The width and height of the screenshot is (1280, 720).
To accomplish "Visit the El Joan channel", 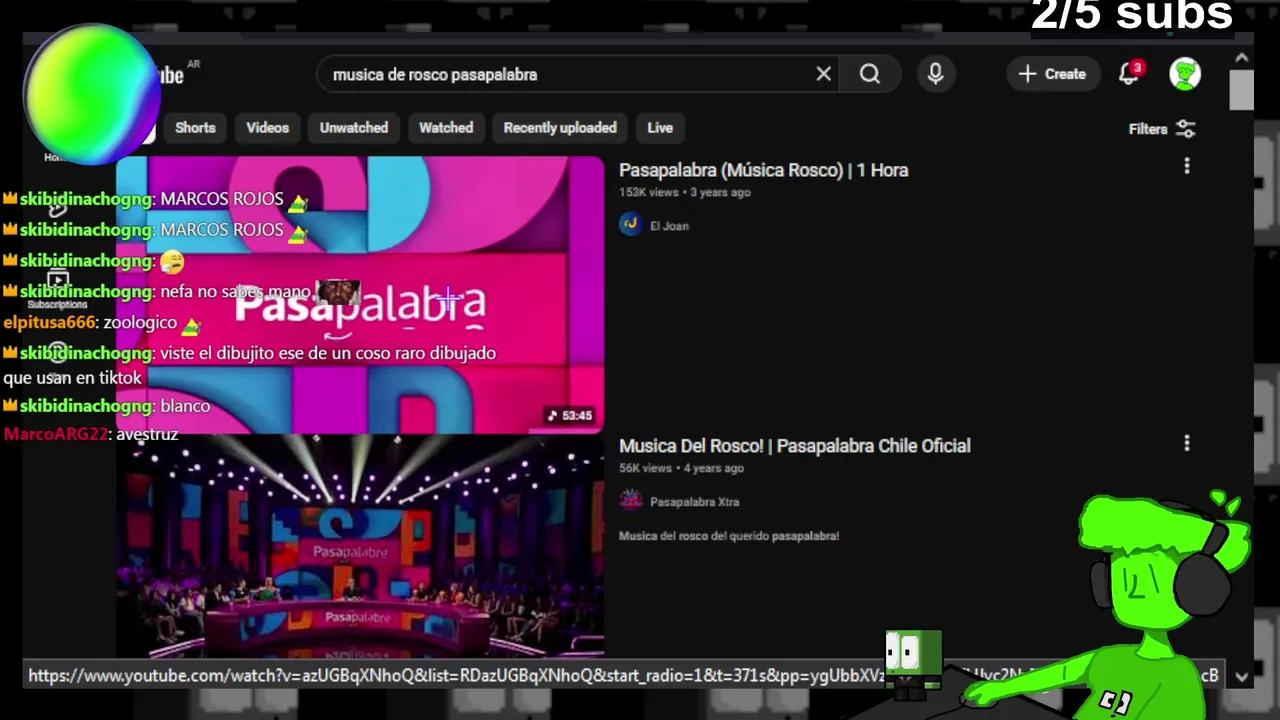I will 669,226.
